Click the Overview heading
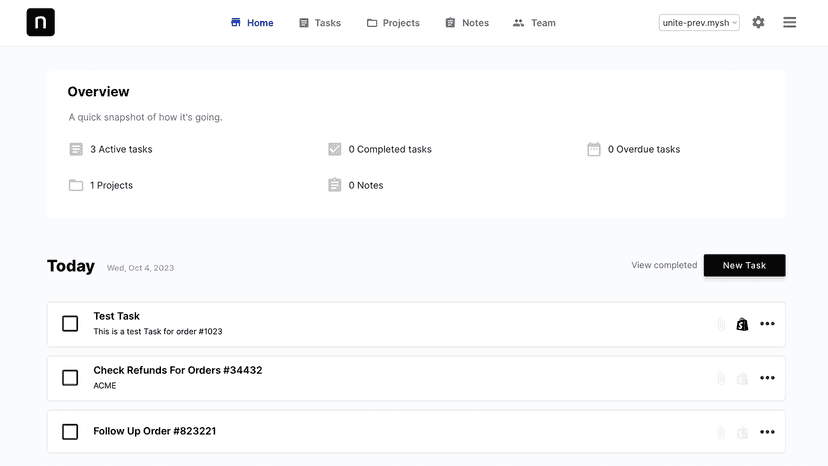828x466 pixels. point(98,92)
